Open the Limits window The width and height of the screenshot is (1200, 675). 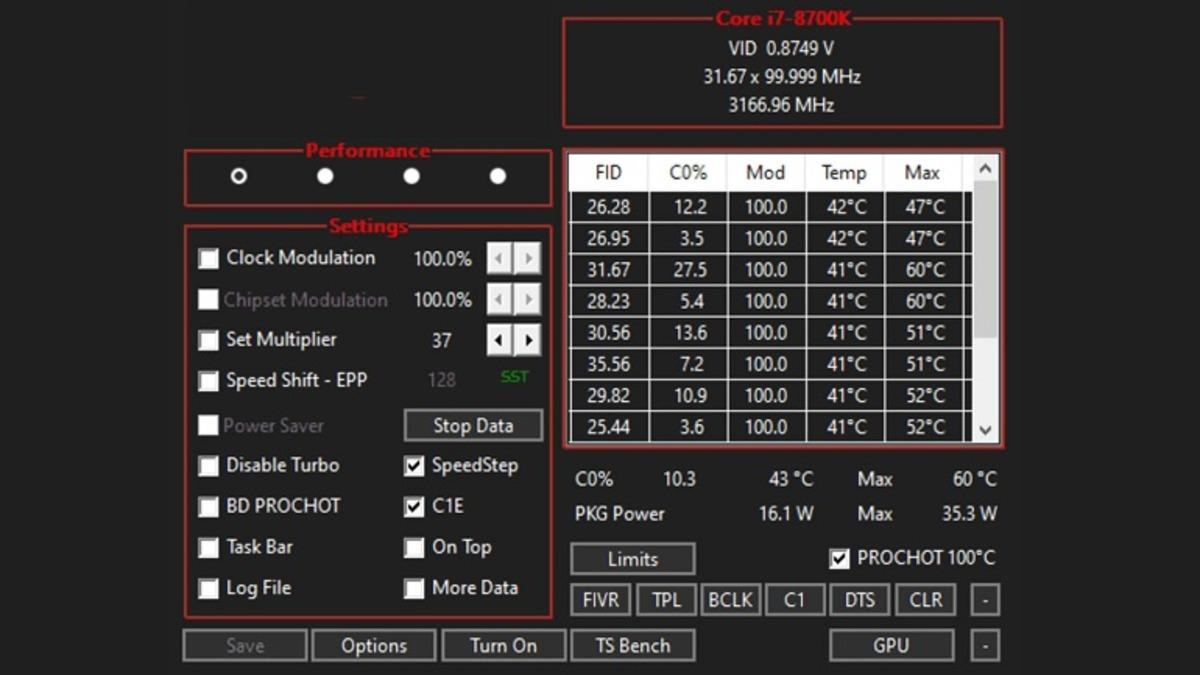click(632, 558)
